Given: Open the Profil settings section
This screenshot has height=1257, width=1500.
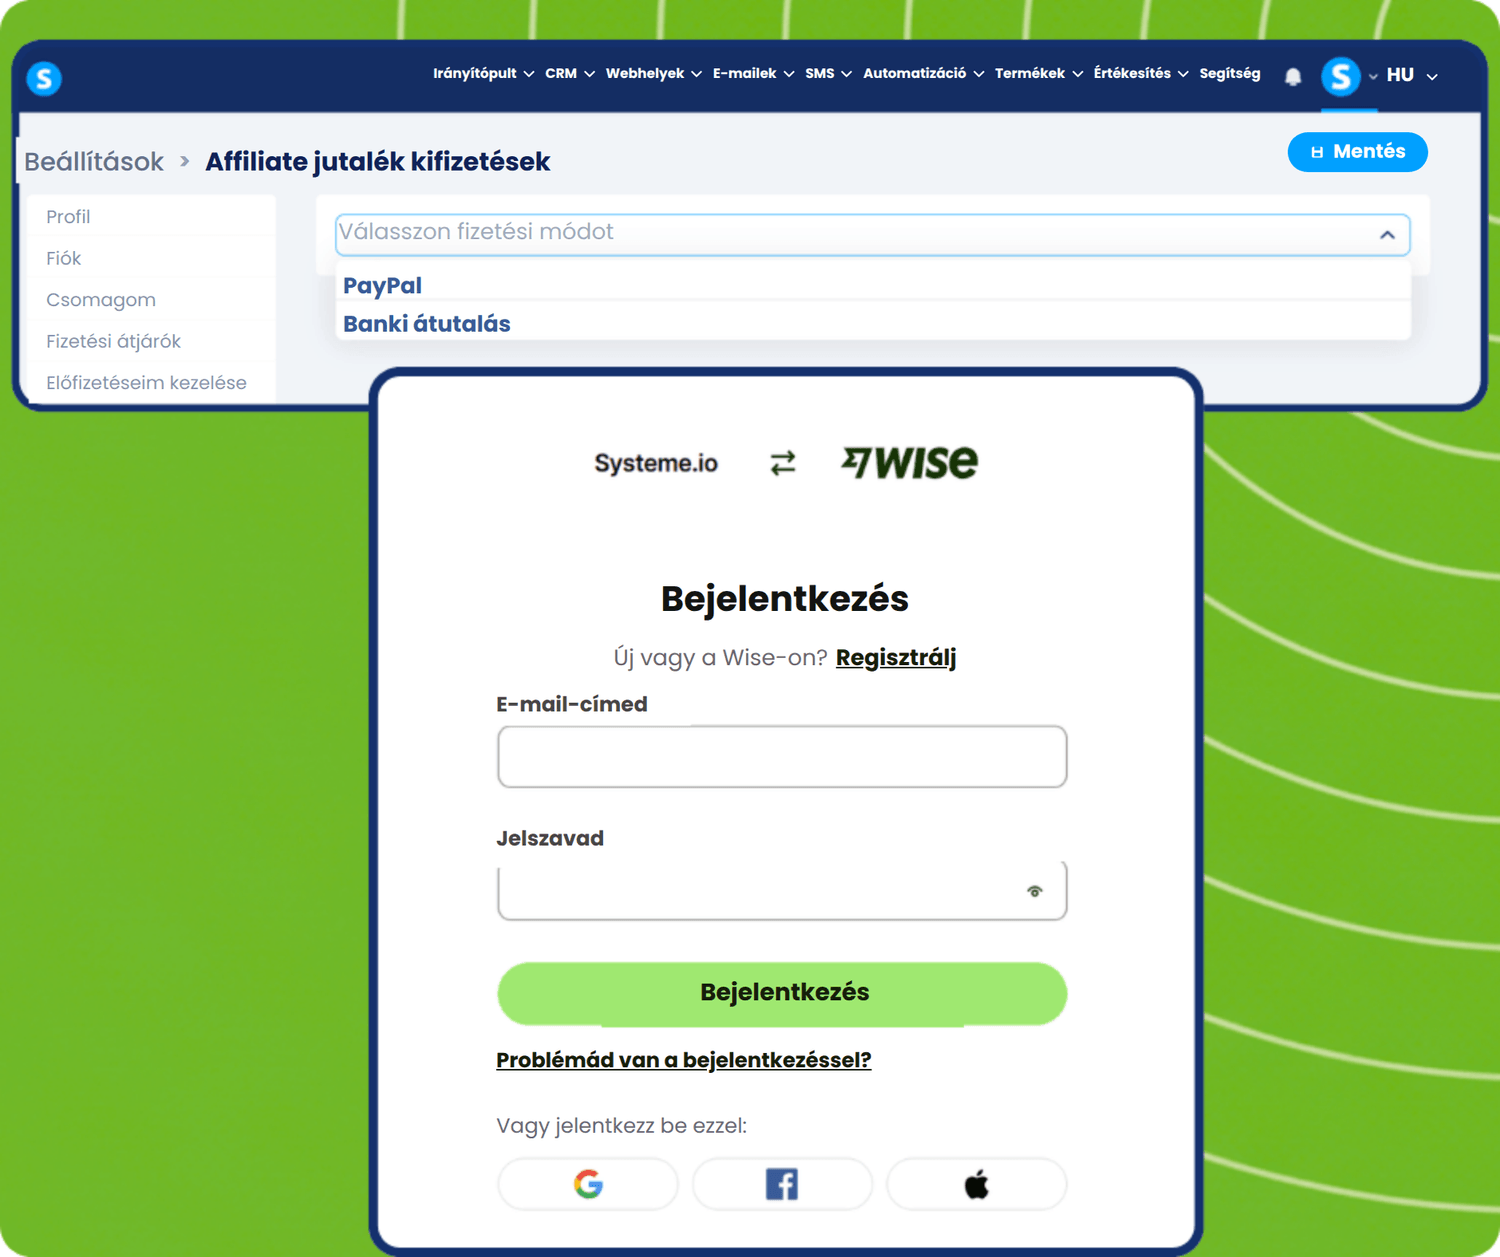Looking at the screenshot, I should tap(68, 217).
